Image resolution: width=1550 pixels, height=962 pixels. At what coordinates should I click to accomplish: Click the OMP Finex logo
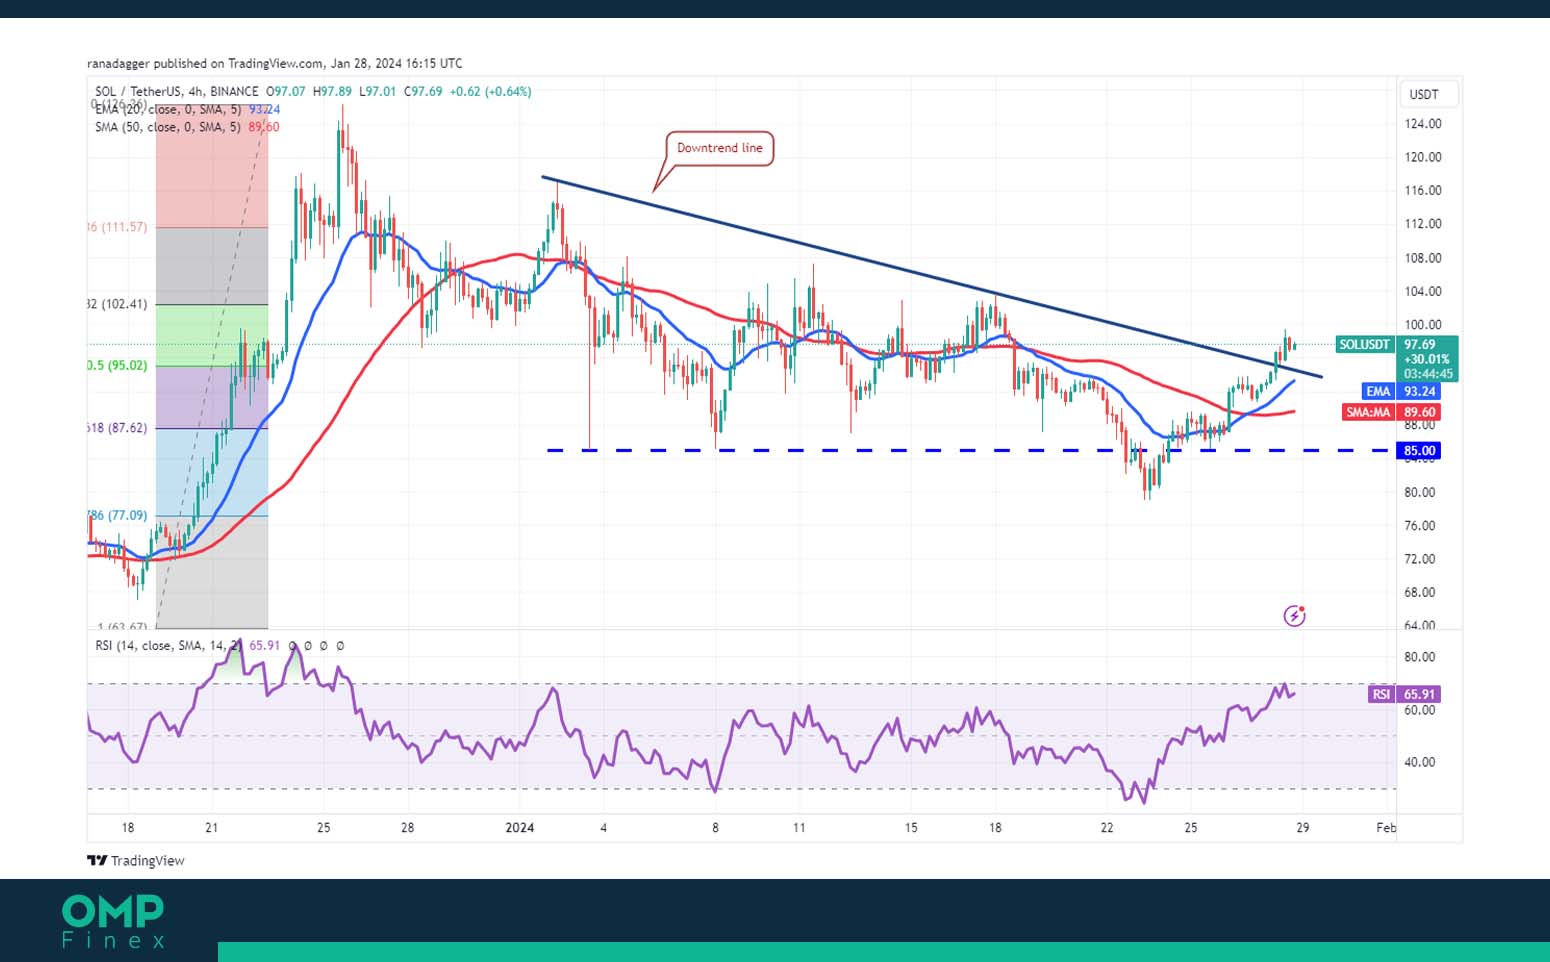113,922
